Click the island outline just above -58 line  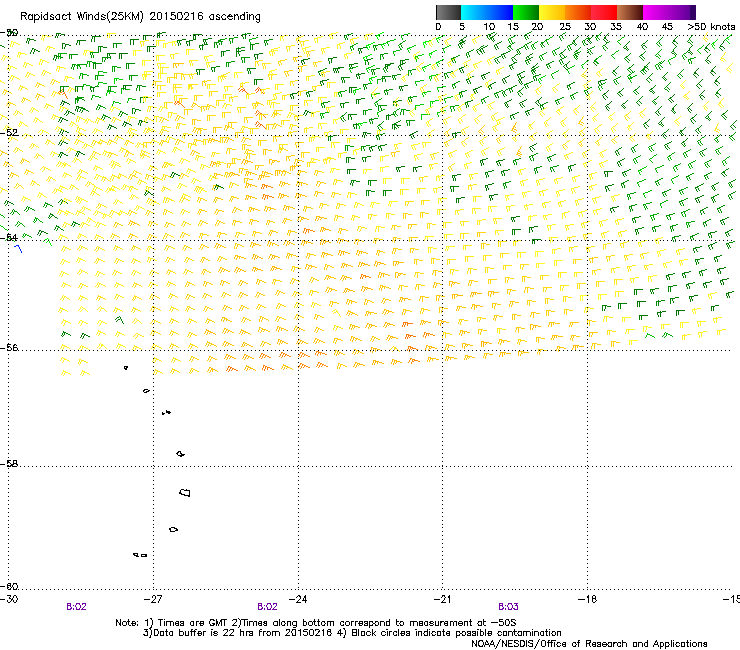180,454
